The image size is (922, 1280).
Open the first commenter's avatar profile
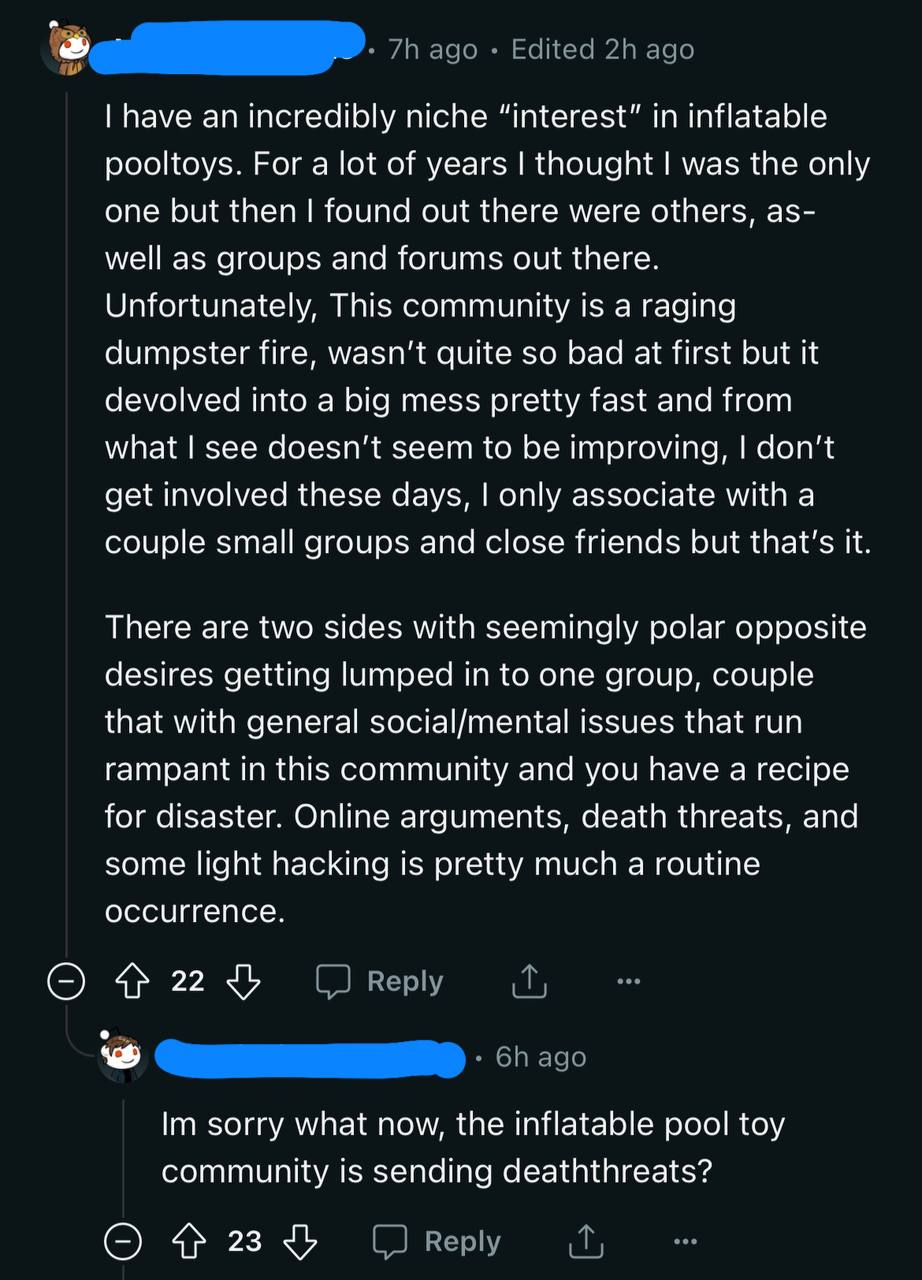(x=66, y=48)
